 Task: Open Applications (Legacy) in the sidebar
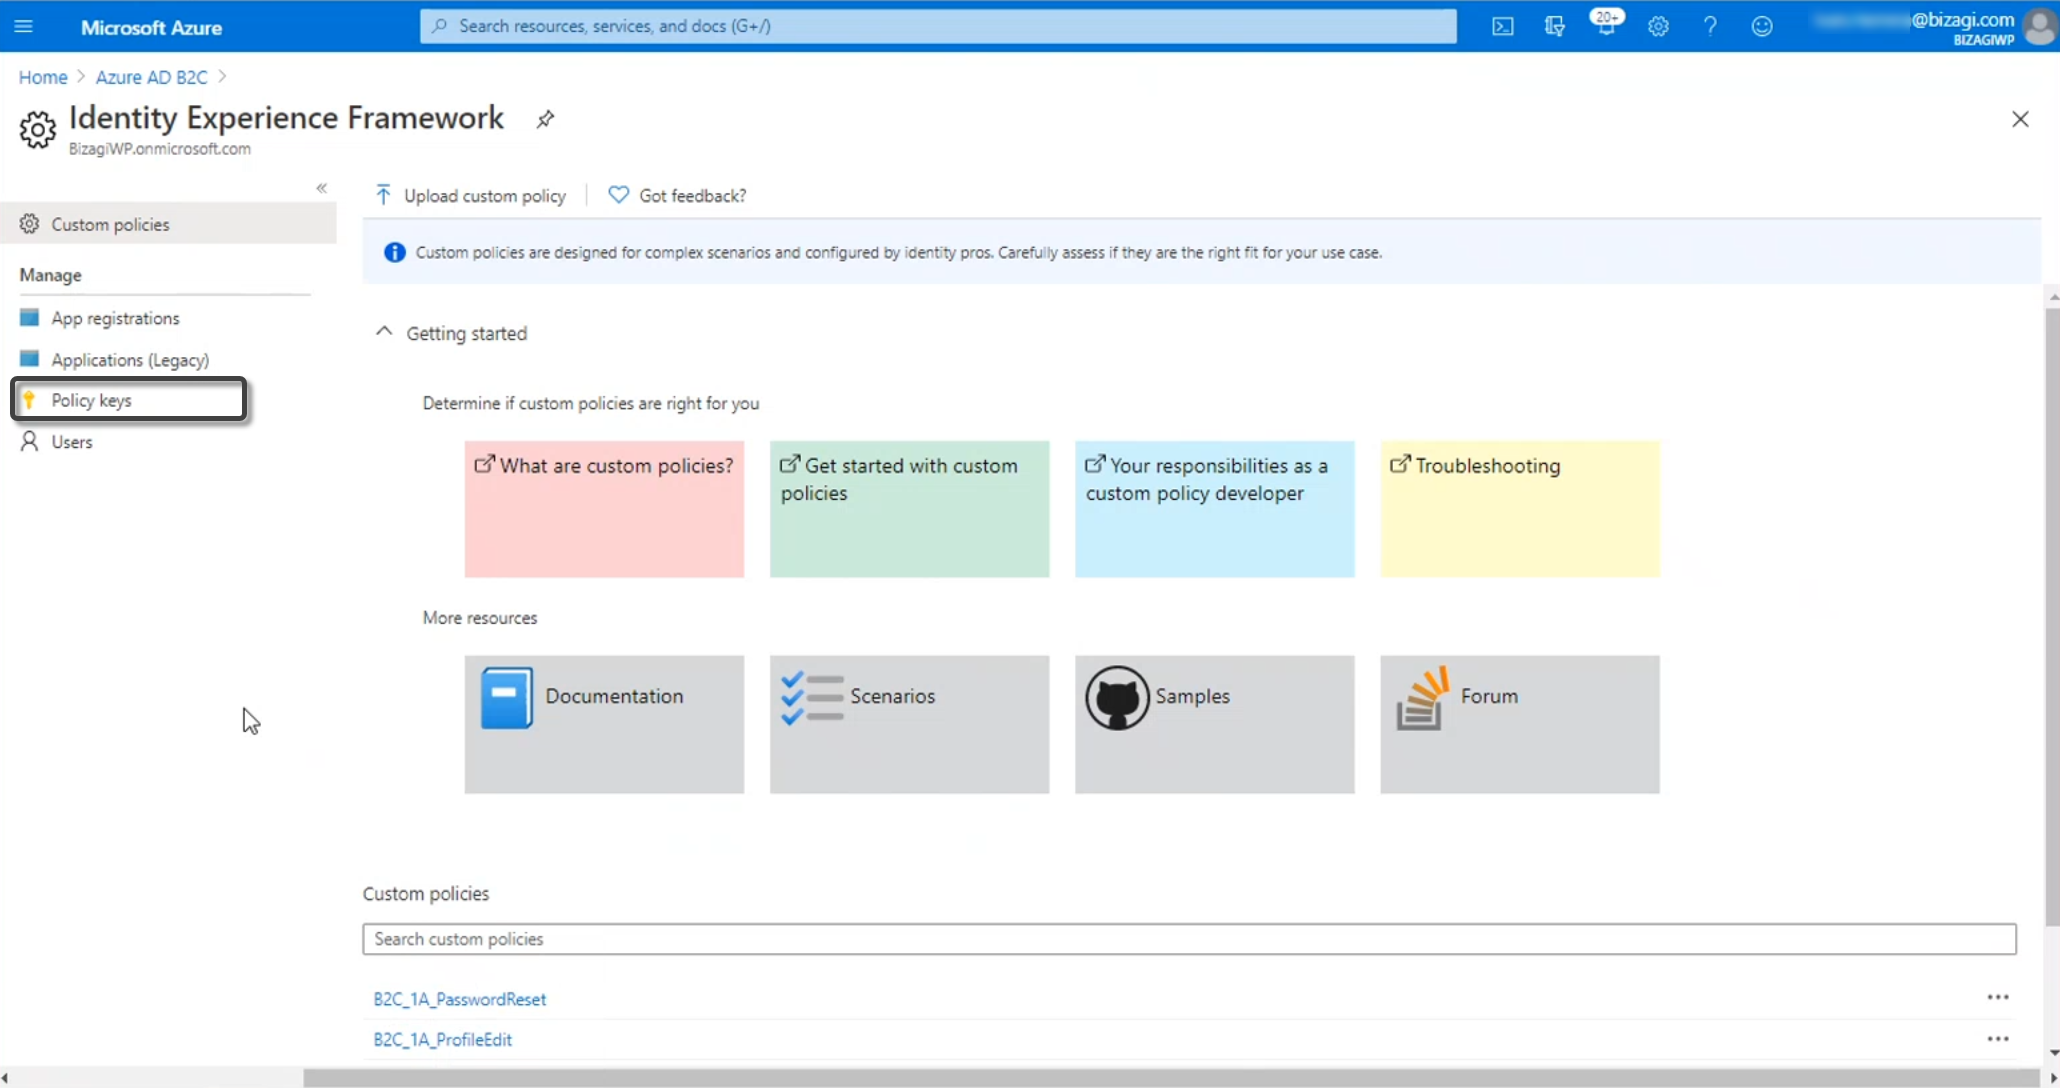pos(130,360)
